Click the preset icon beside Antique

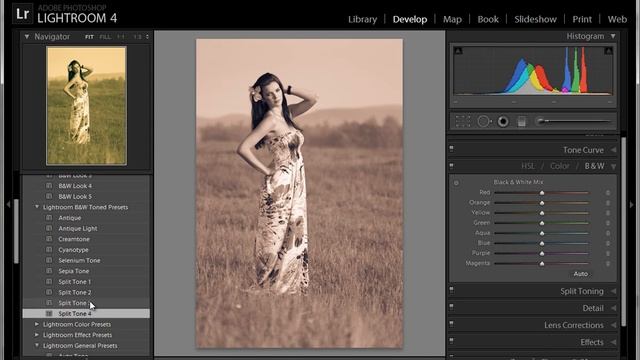coord(49,218)
